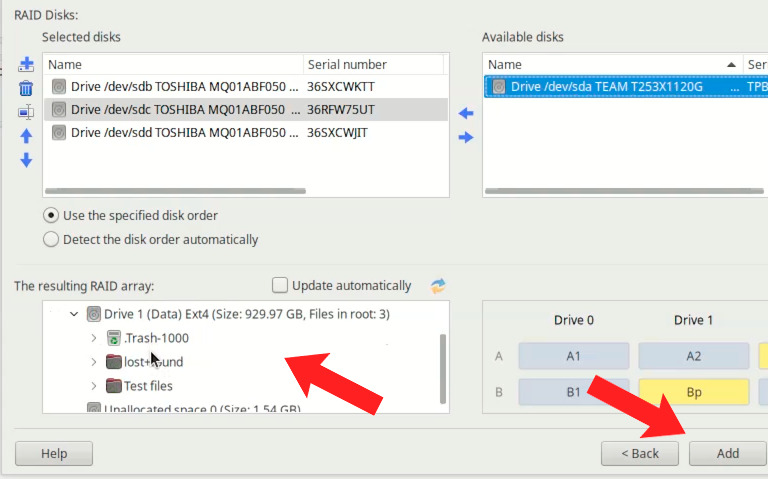Click the B1 block in Drive 0
Screen dimensions: 768x479
574,392
